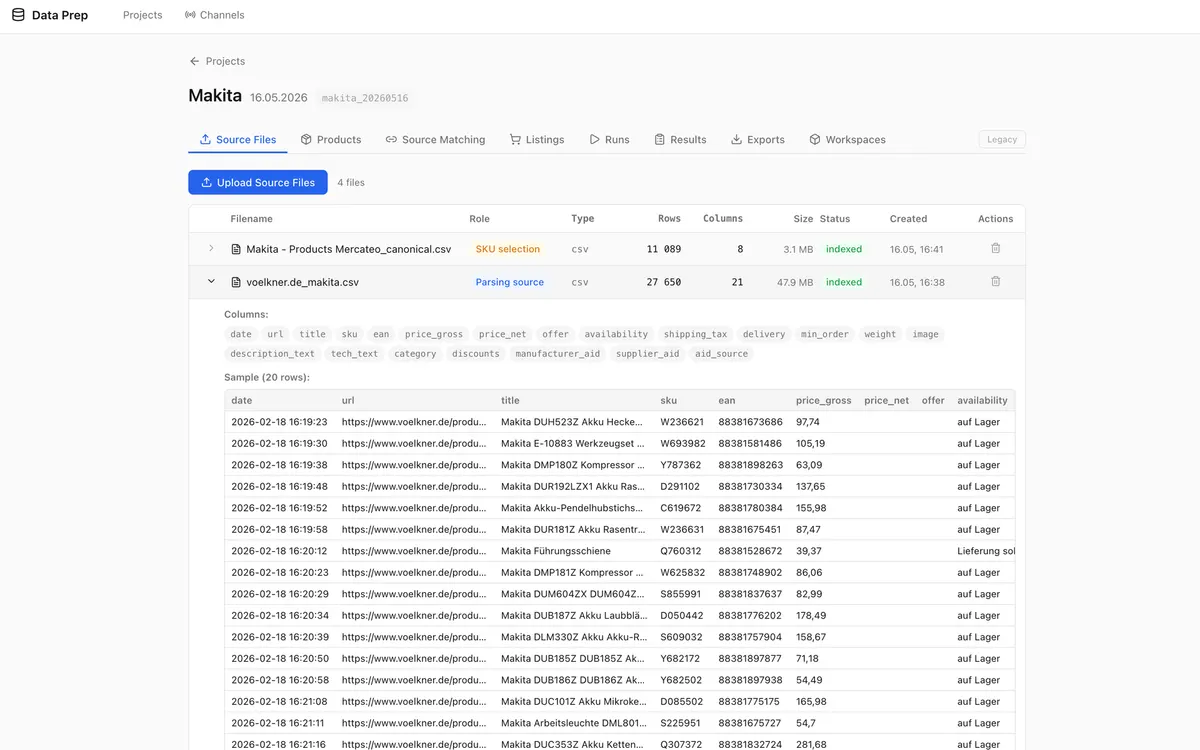Click the Parsing source role badge
The image size is (1200, 750).
pyautogui.click(x=509, y=282)
